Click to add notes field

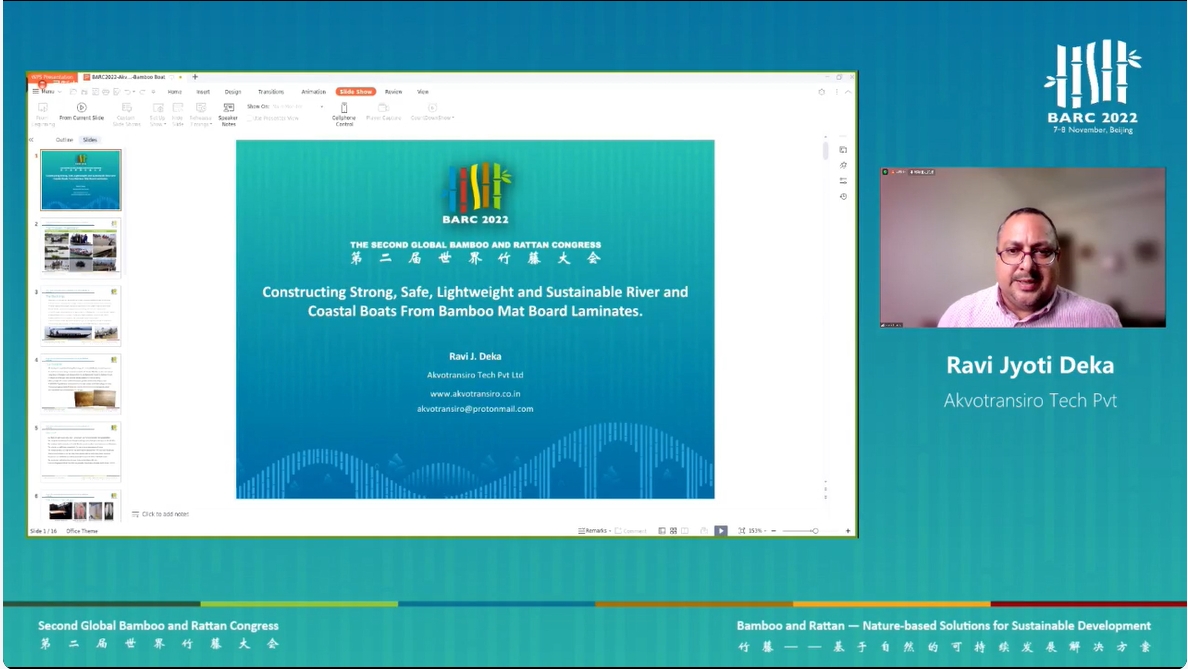click(164, 514)
